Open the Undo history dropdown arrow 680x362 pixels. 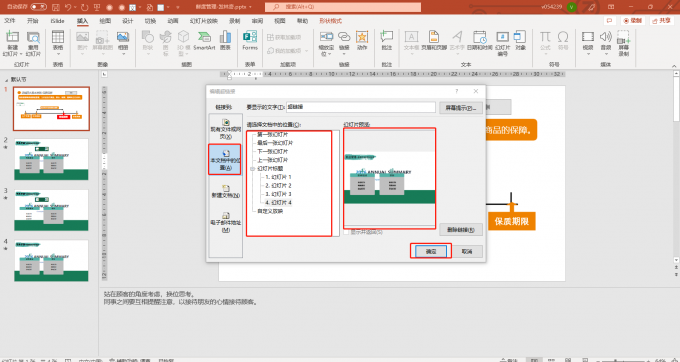point(75,7)
